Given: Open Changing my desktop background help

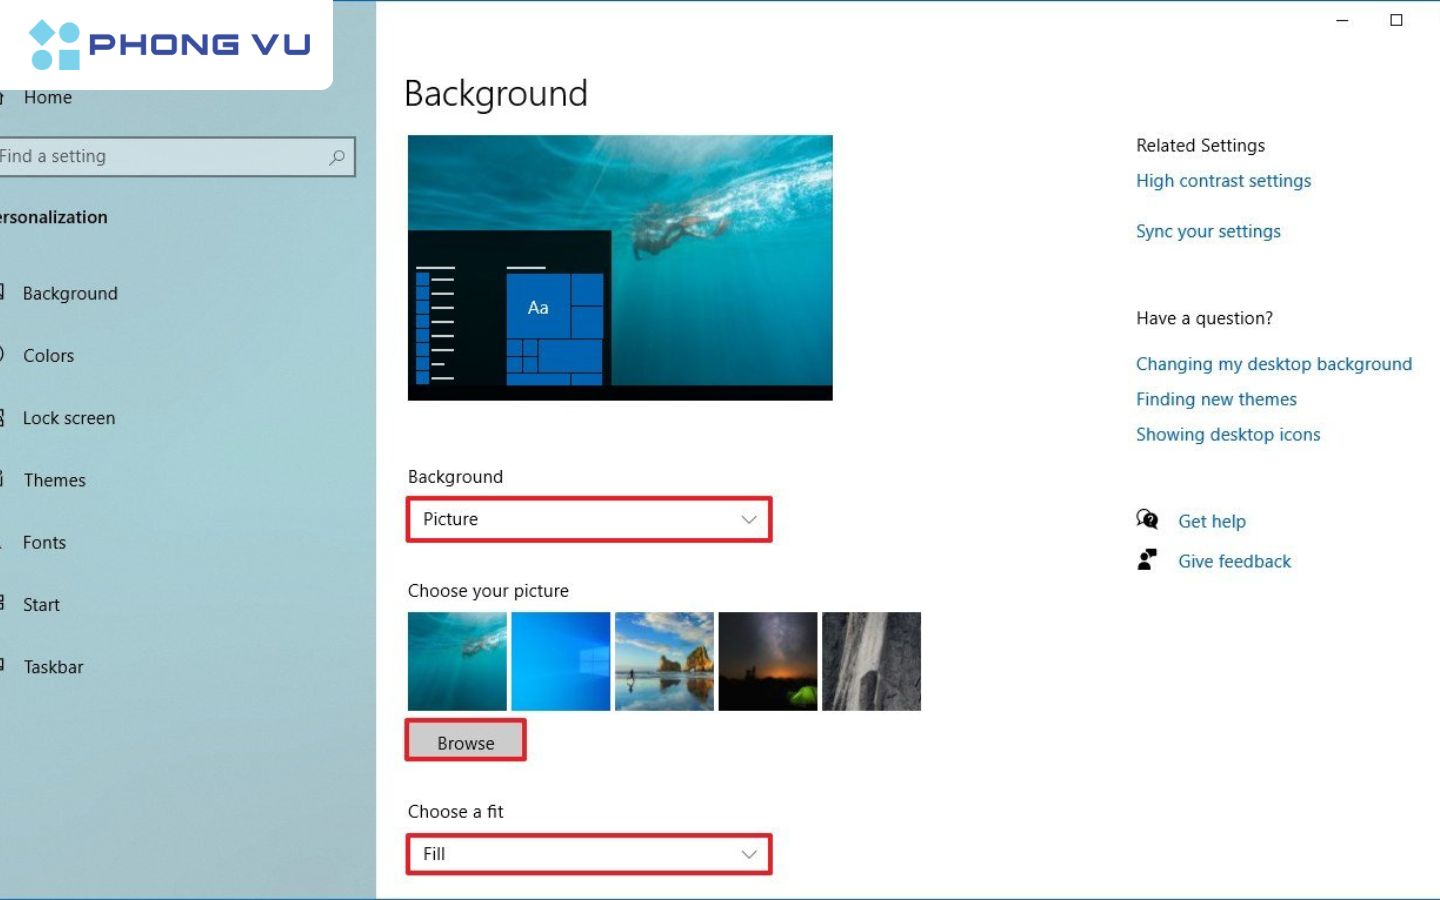Looking at the screenshot, I should 1273,364.
